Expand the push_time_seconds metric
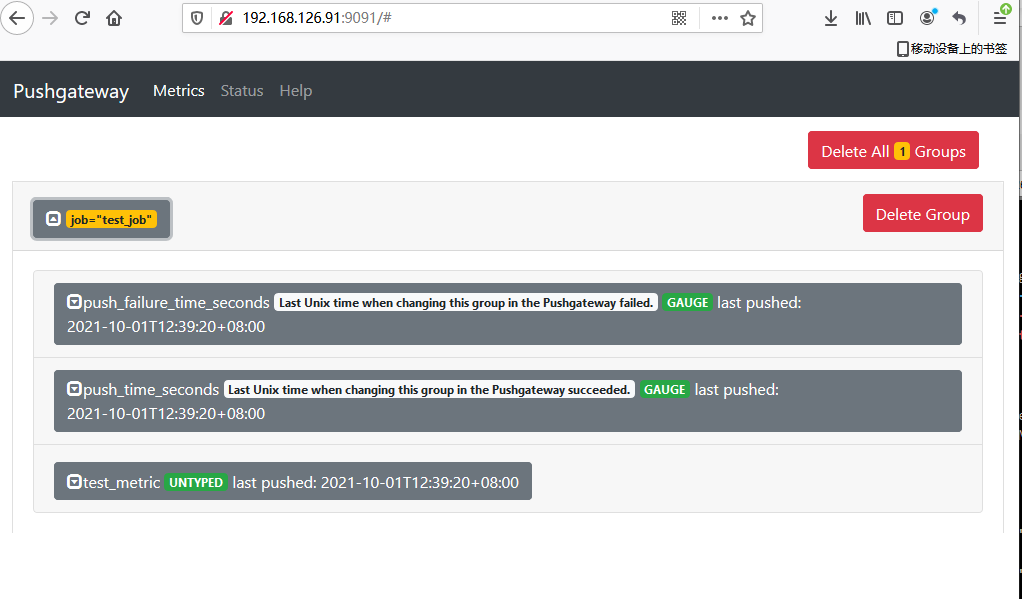Viewport: 1022px width, 599px height. click(74, 389)
